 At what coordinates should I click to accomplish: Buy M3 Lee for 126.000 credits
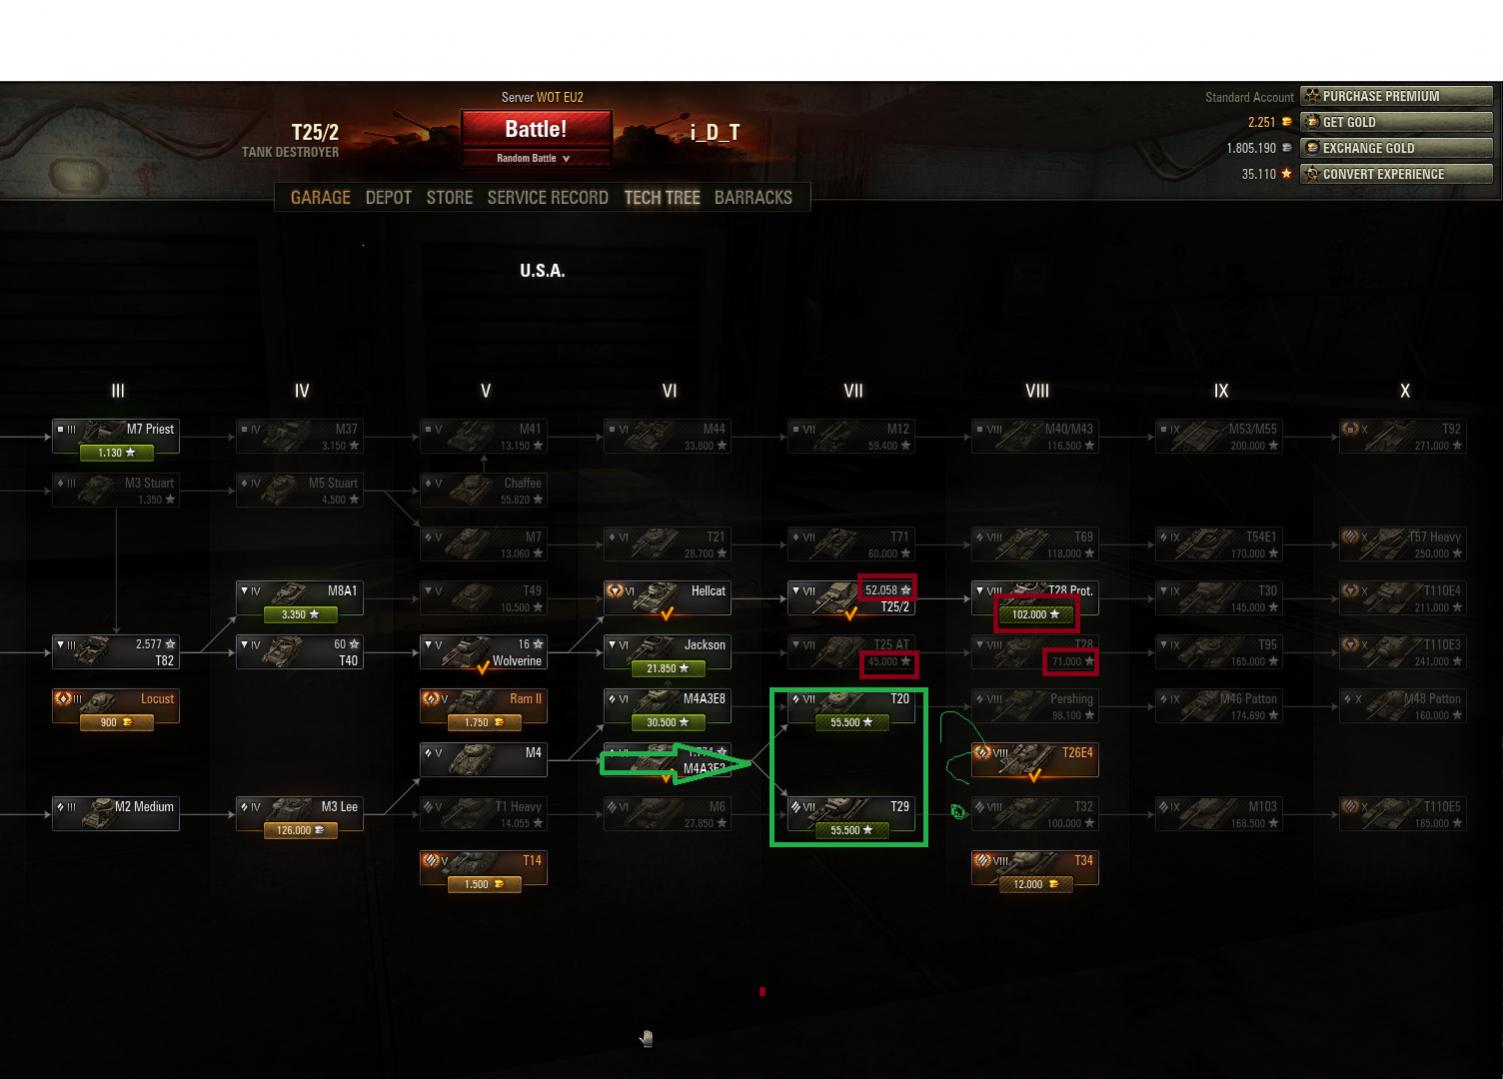point(300,831)
